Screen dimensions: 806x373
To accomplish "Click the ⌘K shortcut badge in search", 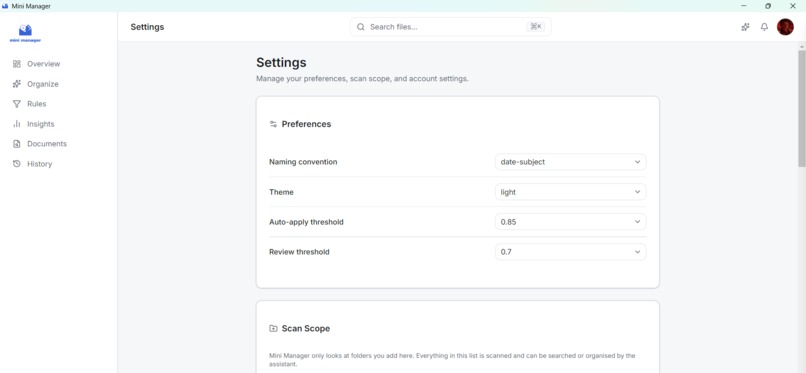I will [536, 27].
